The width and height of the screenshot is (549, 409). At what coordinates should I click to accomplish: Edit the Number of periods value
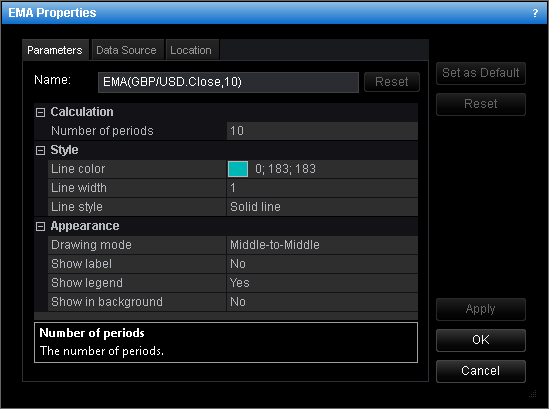coord(322,131)
